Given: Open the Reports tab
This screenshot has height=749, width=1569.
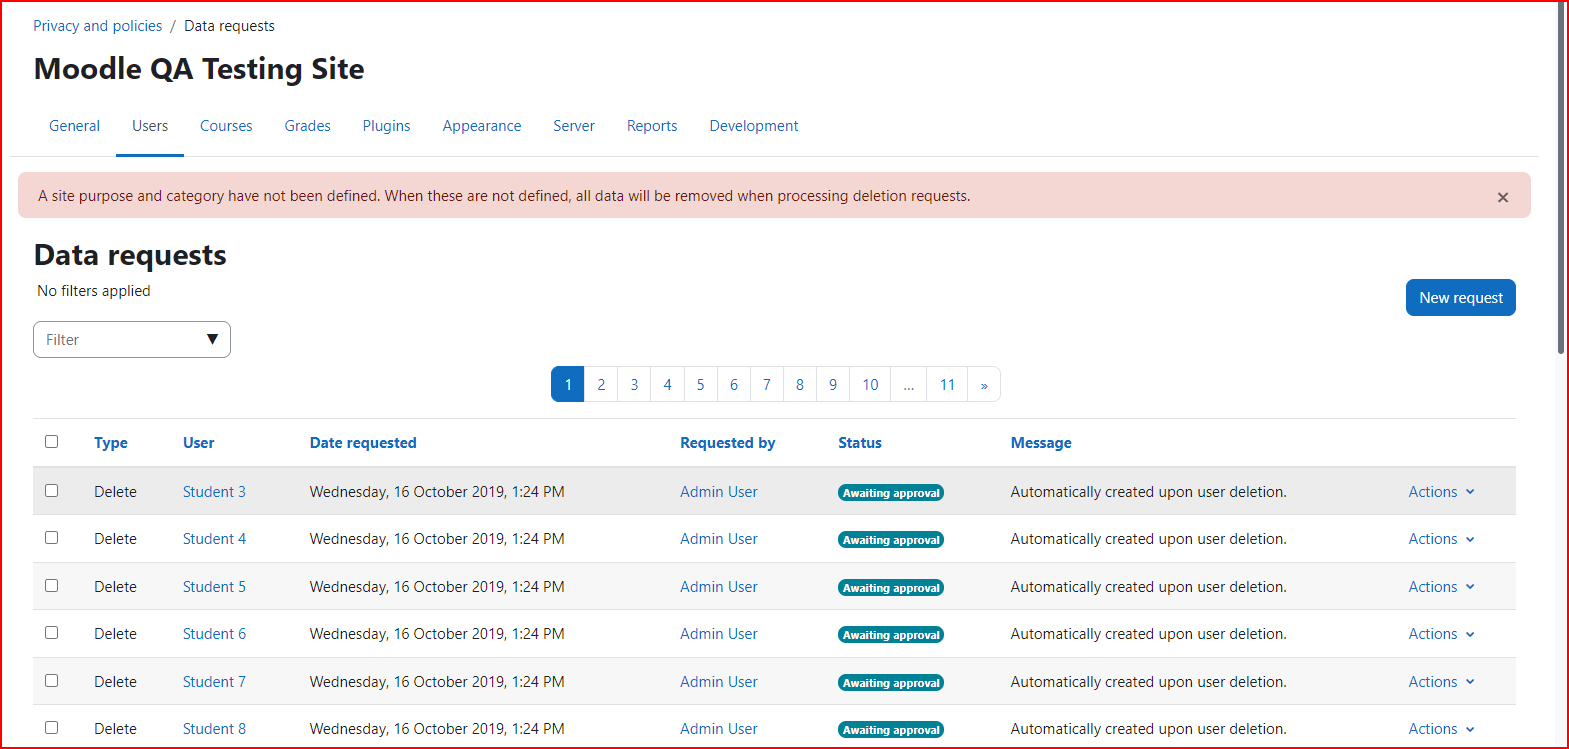Looking at the screenshot, I should tap(652, 126).
